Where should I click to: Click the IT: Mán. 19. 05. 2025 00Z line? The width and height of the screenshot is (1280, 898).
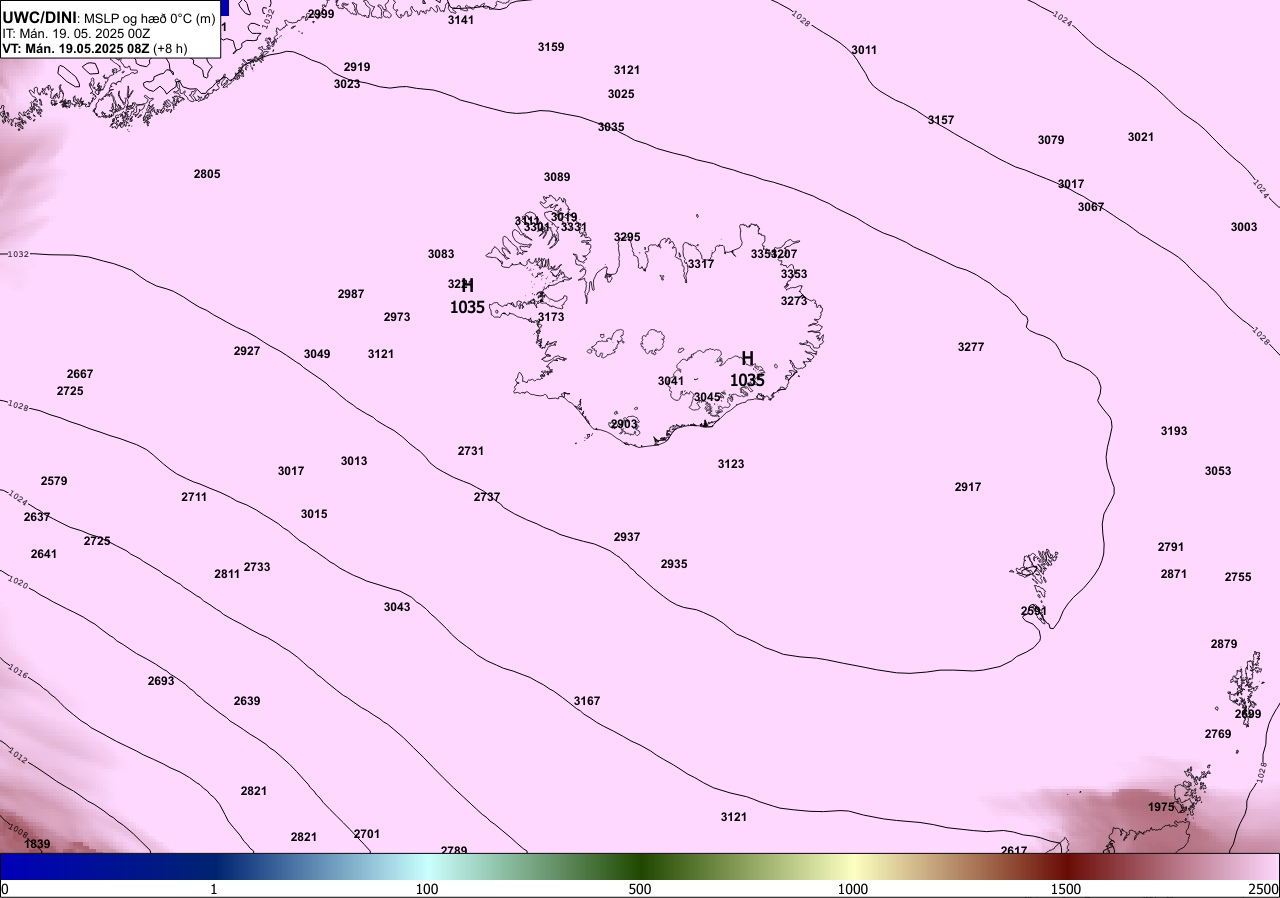(x=76, y=33)
